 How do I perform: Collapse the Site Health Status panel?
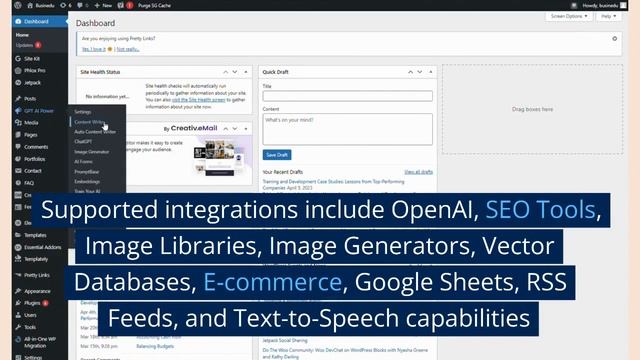coord(246,72)
